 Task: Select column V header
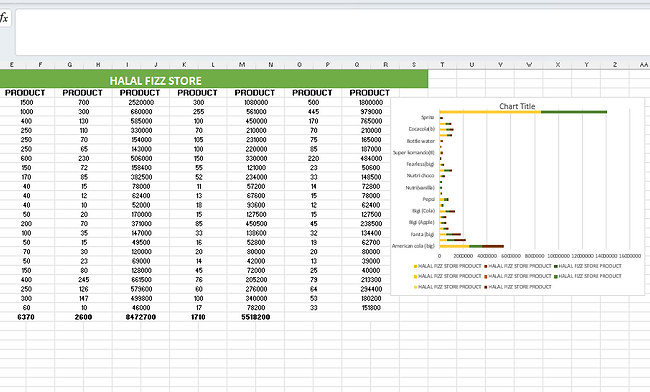point(500,65)
